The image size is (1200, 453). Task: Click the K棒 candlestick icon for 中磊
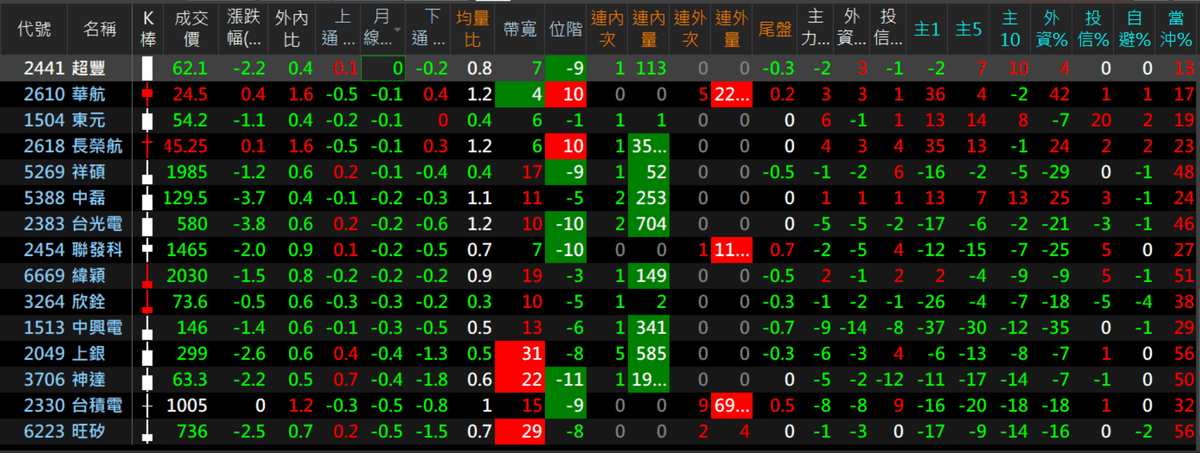[x=148, y=198]
